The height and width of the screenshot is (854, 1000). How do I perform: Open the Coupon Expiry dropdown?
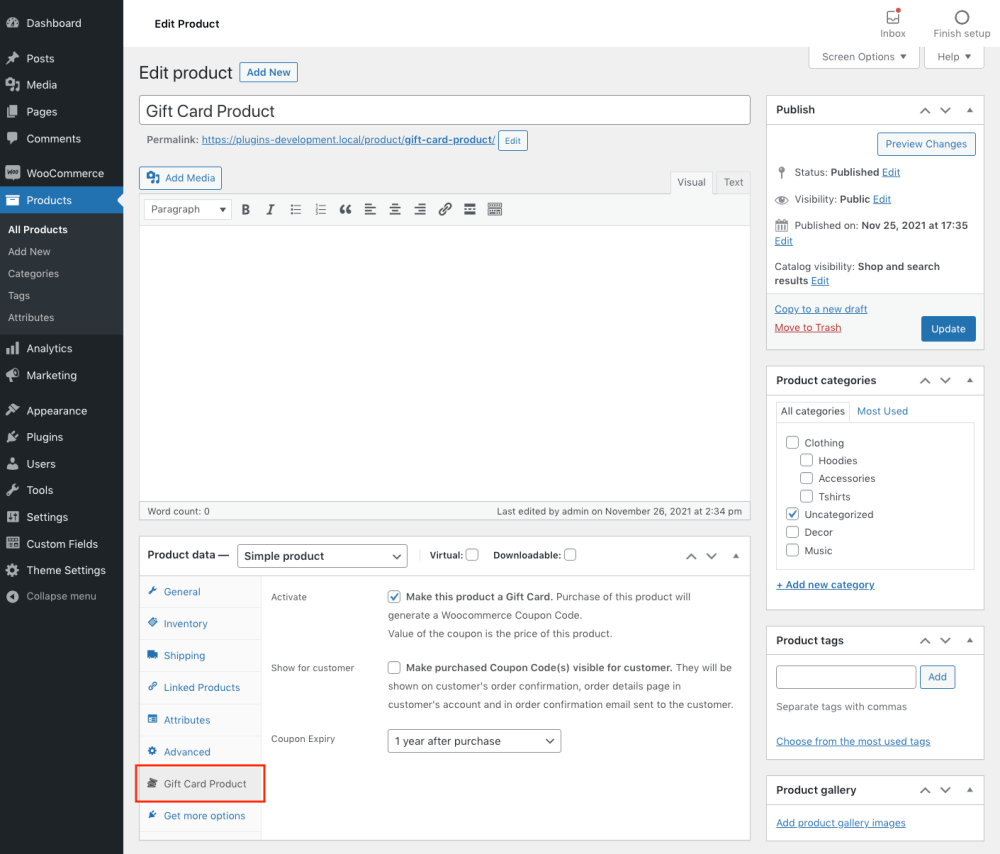pyautogui.click(x=474, y=741)
